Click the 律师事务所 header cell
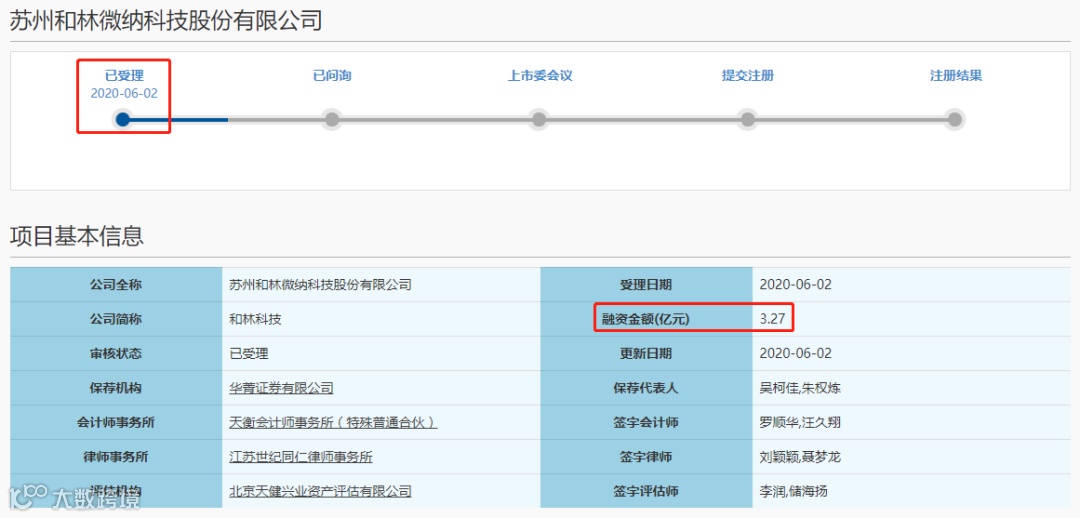 [x=116, y=457]
